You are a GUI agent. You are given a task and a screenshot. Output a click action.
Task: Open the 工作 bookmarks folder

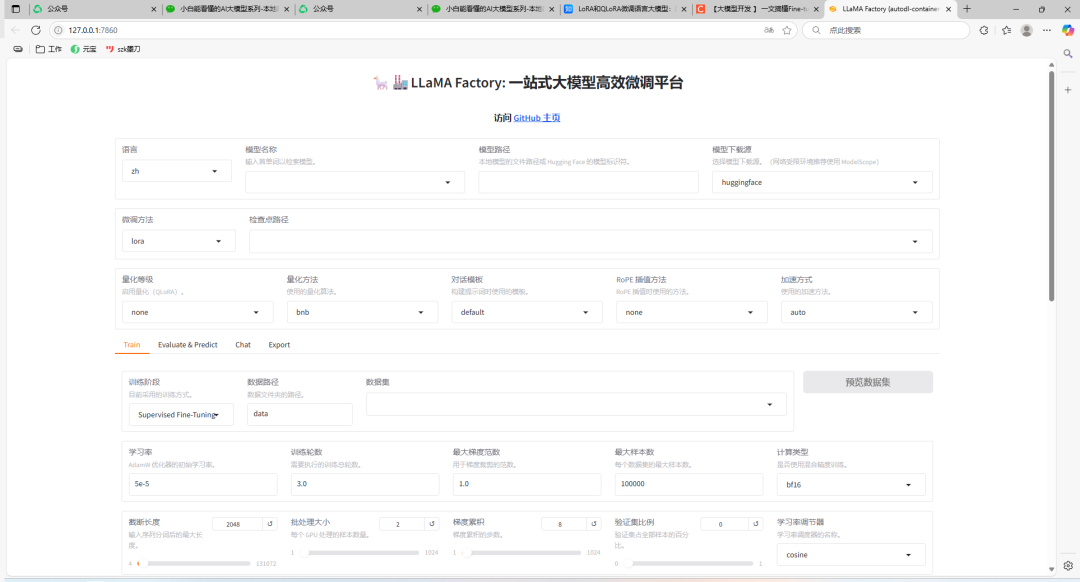[x=49, y=49]
